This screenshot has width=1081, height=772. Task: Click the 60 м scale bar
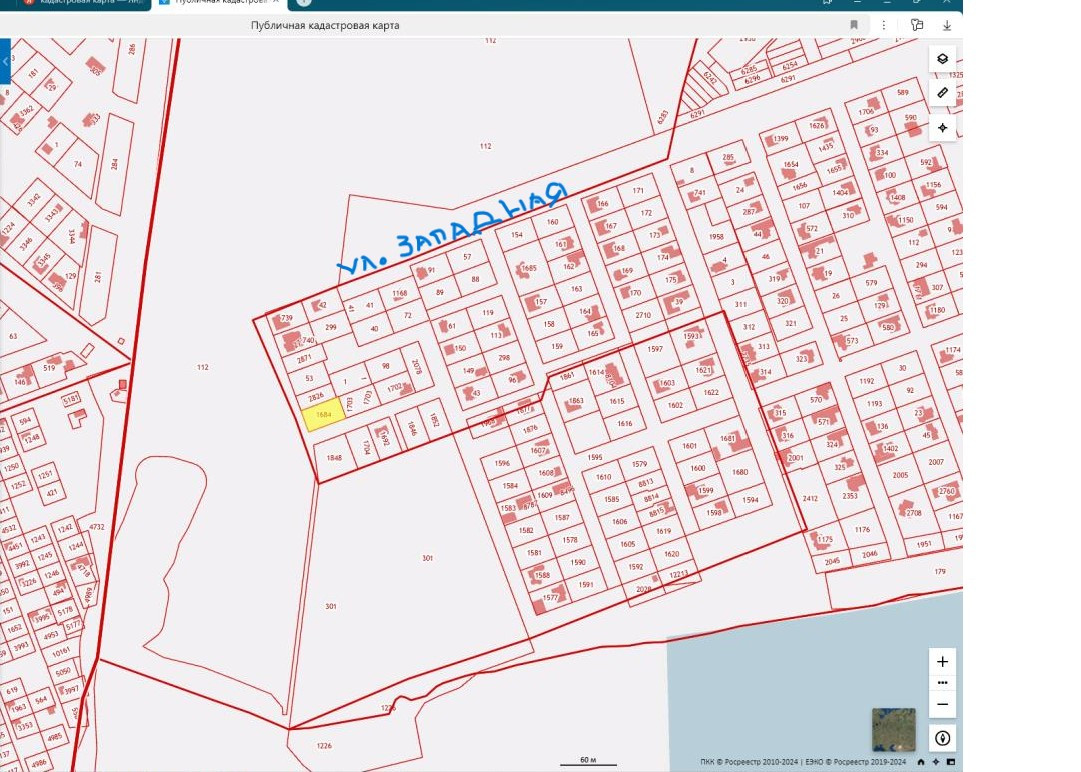(588, 760)
